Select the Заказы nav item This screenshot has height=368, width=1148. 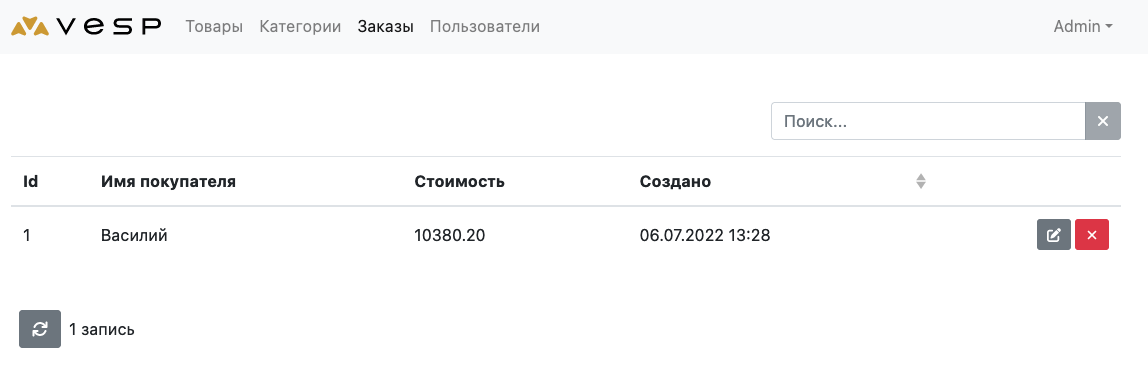coord(386,26)
